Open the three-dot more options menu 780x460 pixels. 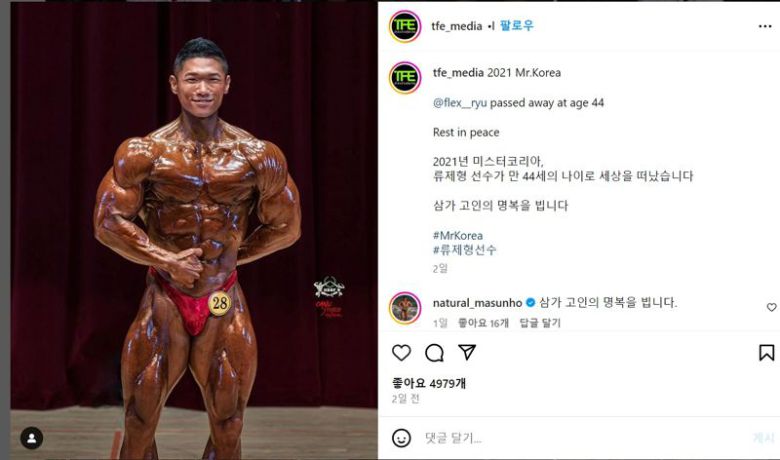click(765, 26)
